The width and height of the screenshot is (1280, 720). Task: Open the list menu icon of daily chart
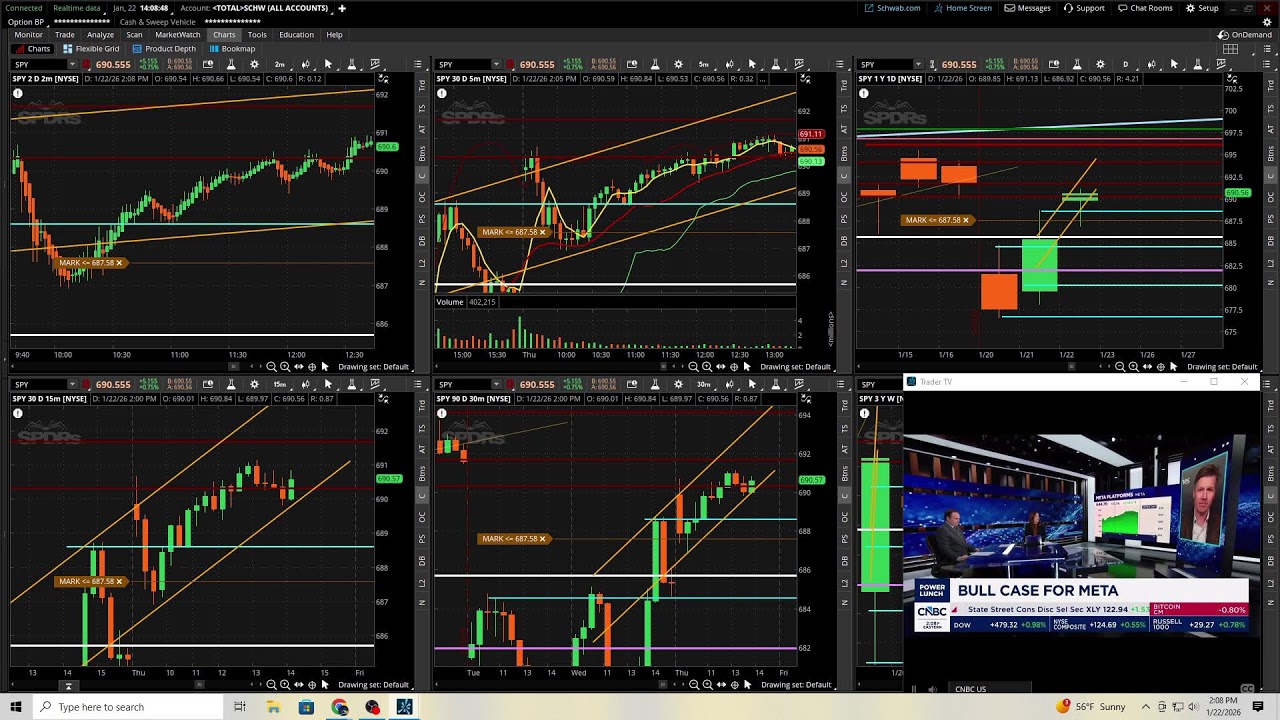pyautogui.click(x=1266, y=64)
